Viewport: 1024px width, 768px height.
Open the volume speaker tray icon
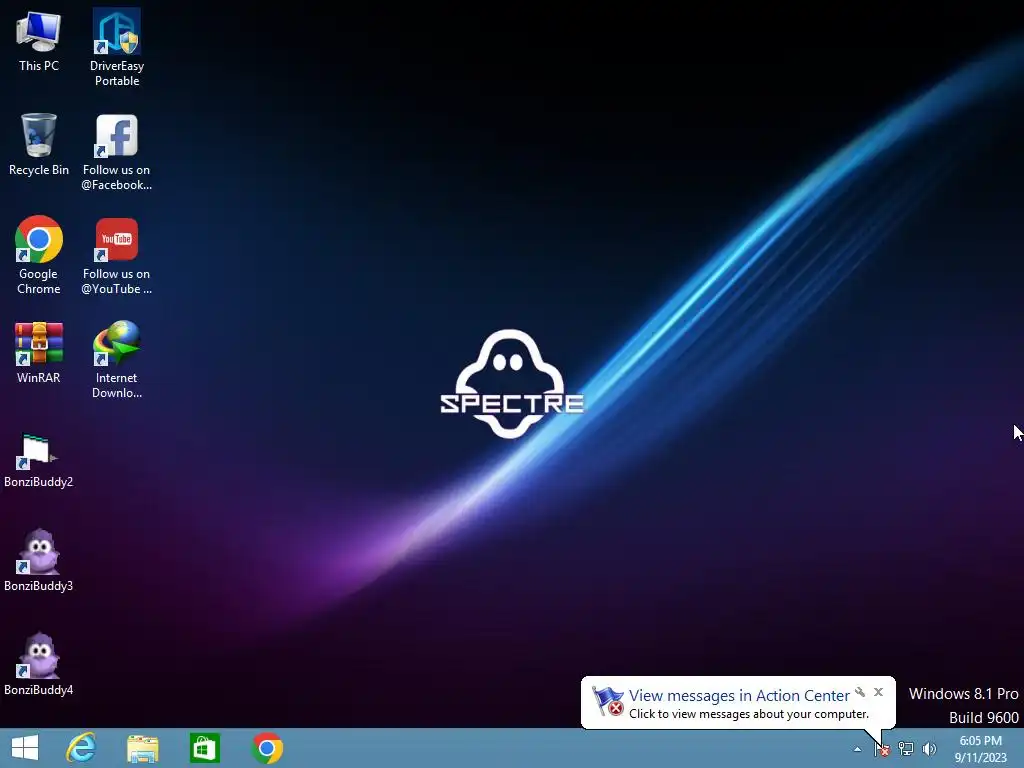(x=929, y=749)
